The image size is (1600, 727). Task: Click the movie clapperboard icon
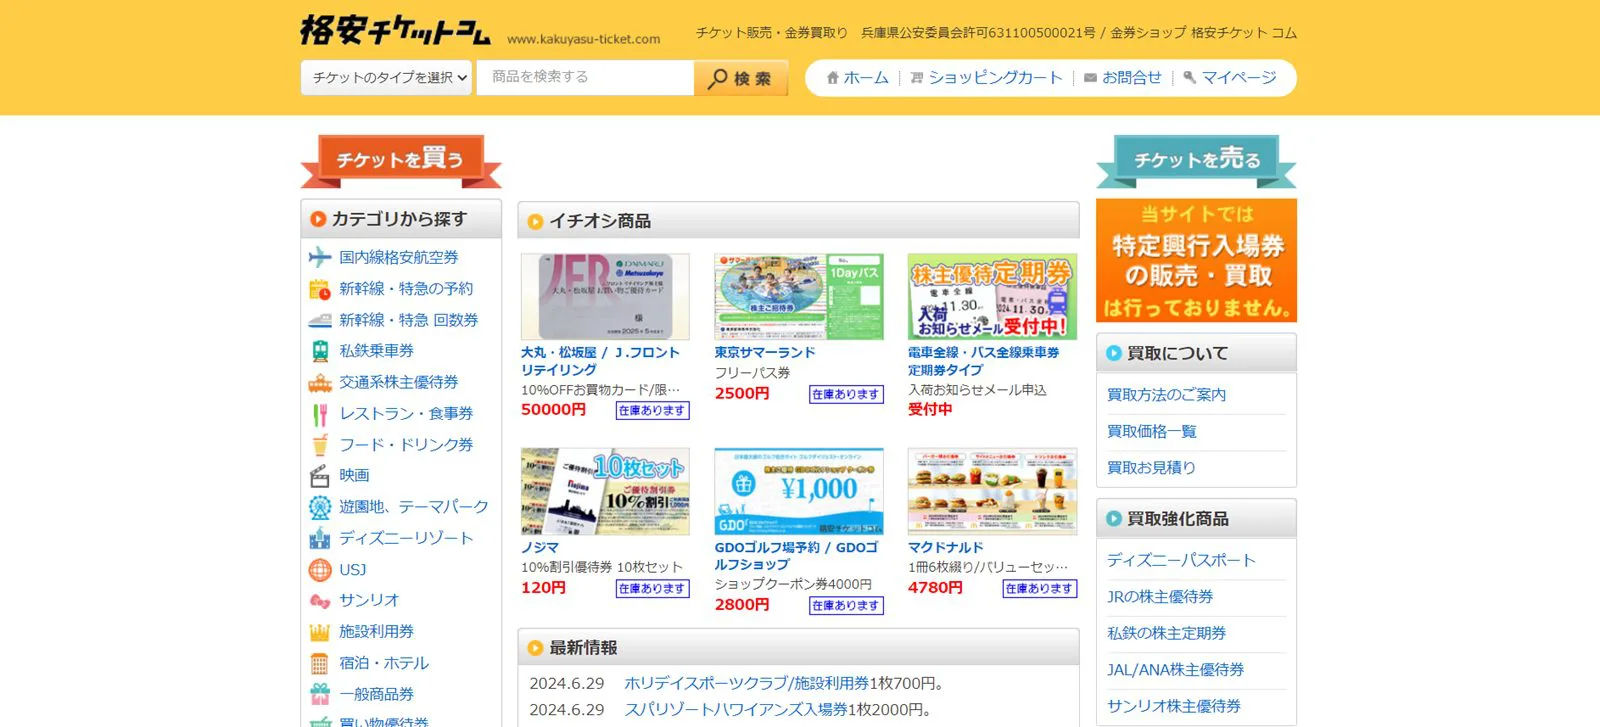tap(319, 476)
